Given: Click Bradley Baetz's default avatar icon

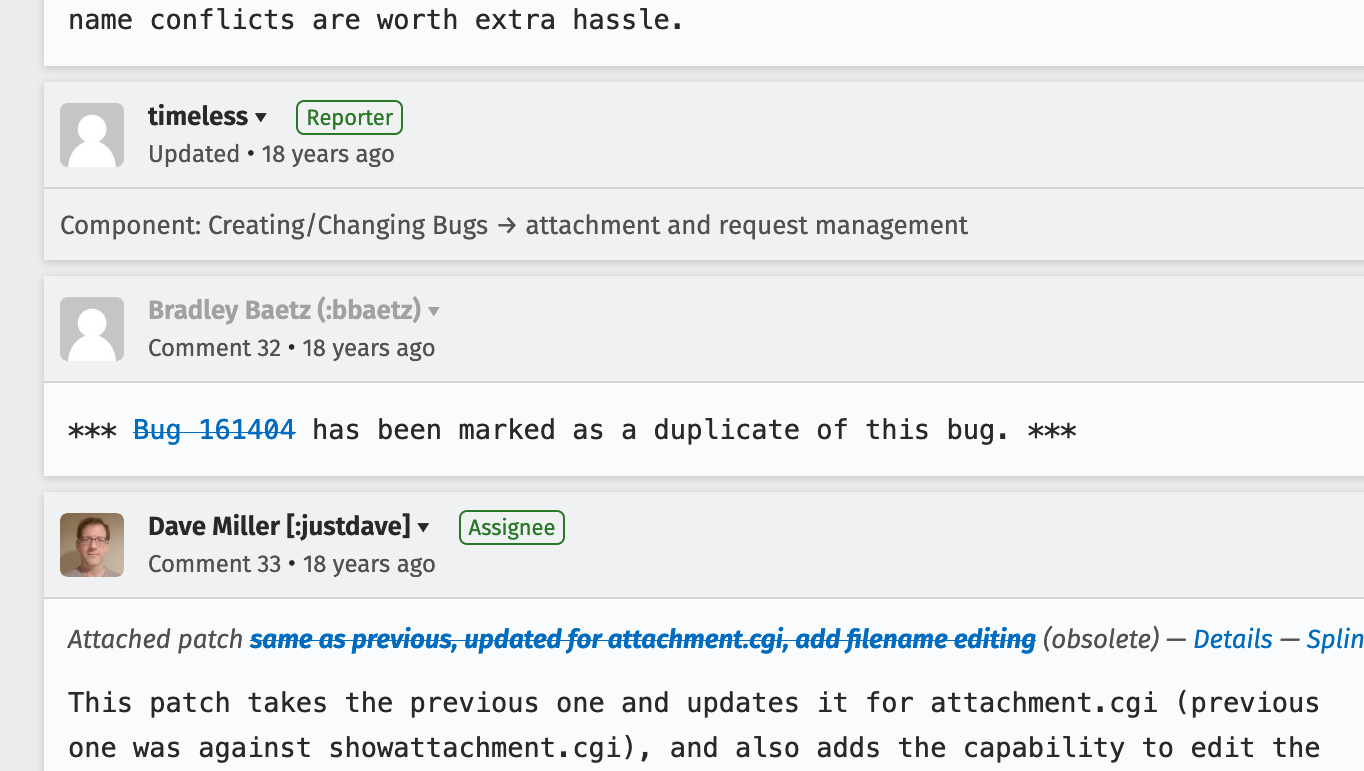Looking at the screenshot, I should coord(92,329).
